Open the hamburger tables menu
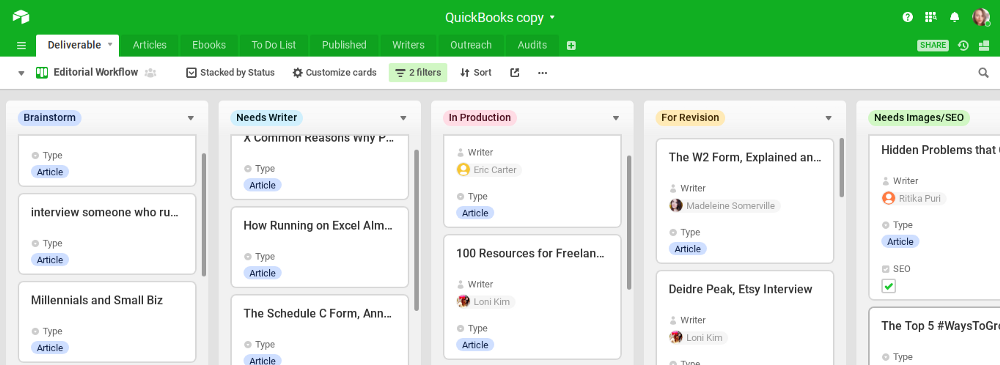 pyautogui.click(x=21, y=45)
